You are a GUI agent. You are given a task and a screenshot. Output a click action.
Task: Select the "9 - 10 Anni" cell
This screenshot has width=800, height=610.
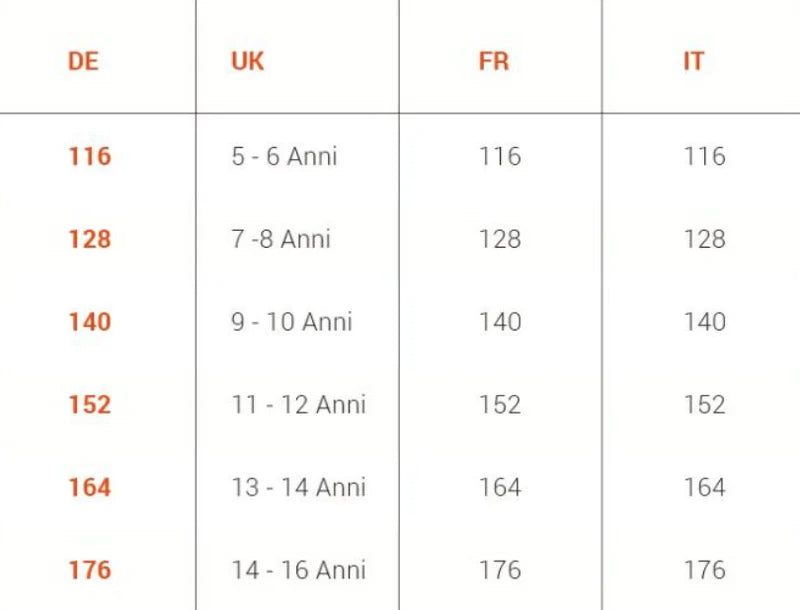coord(292,322)
